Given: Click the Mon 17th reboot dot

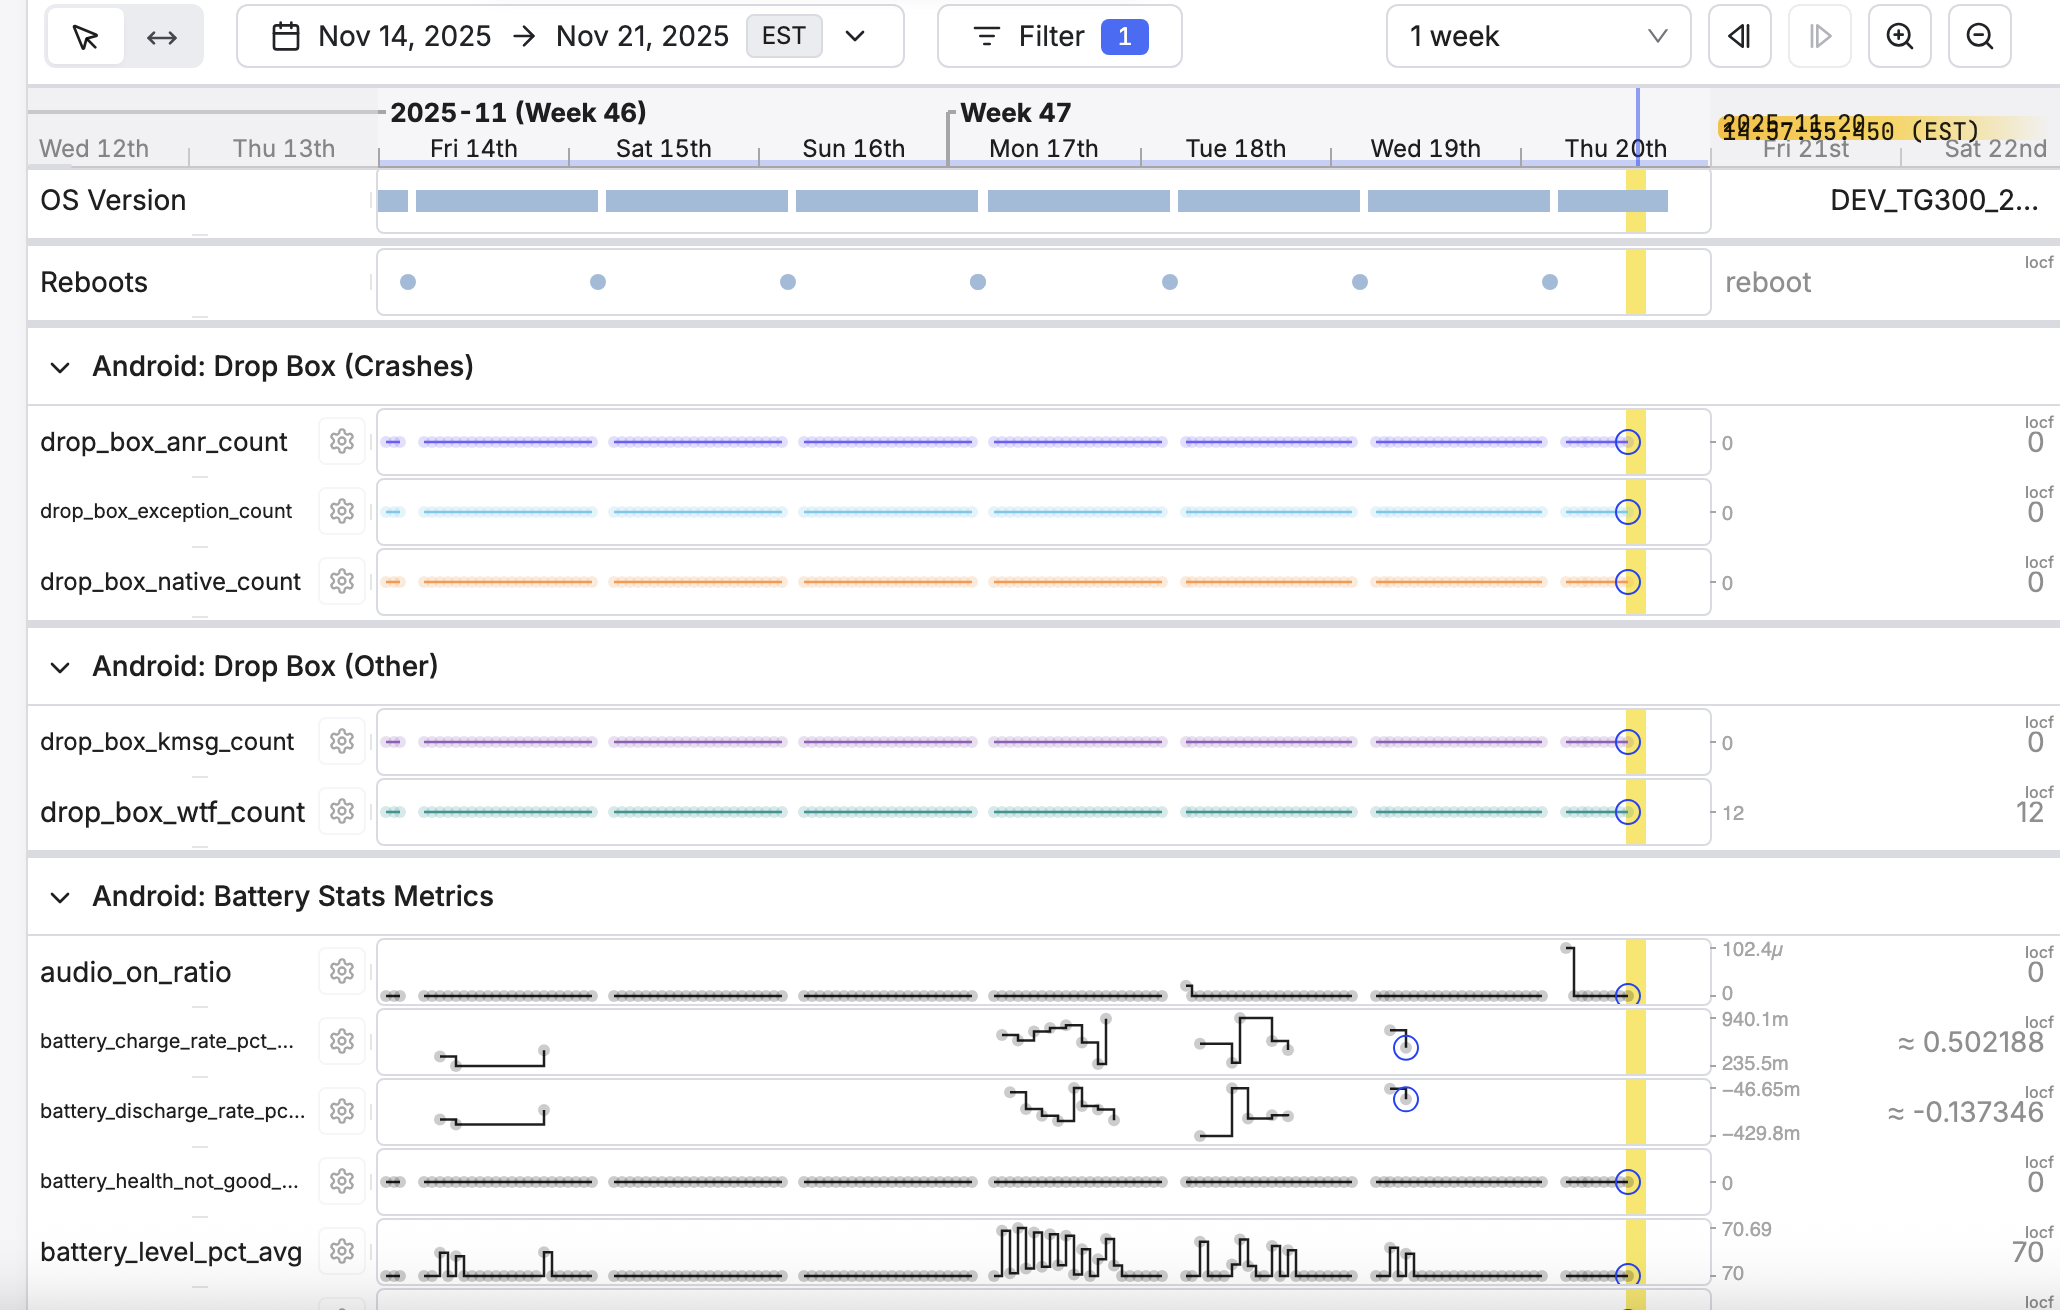Looking at the screenshot, I should [x=978, y=282].
